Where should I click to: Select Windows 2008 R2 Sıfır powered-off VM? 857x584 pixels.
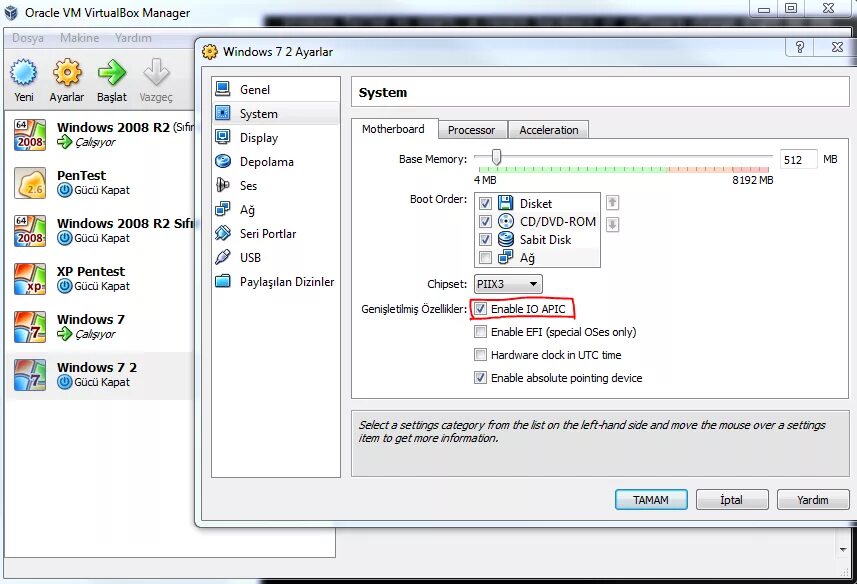coord(101,231)
